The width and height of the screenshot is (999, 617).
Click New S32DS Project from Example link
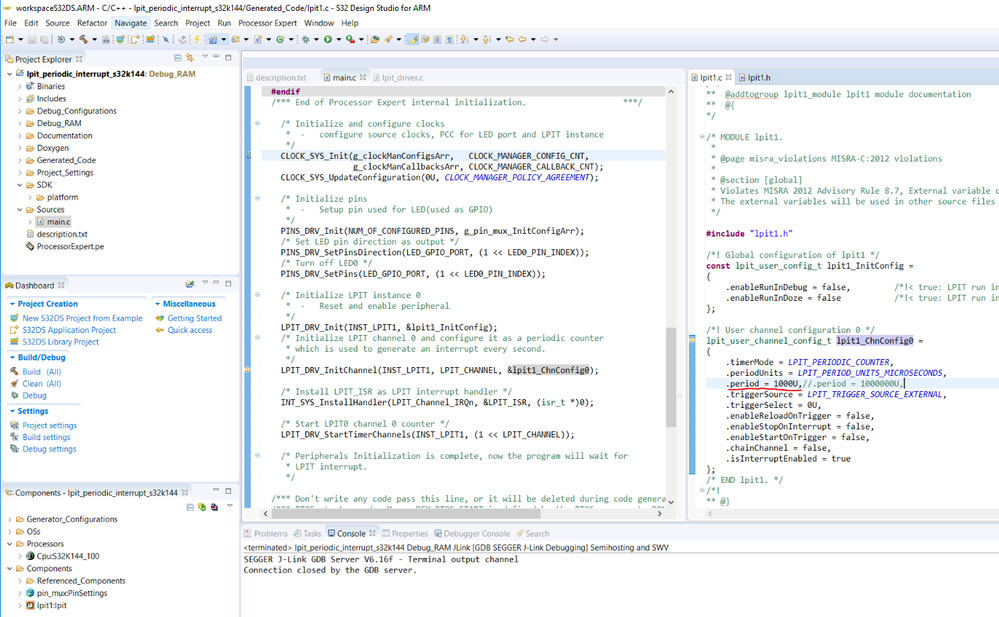(82, 318)
